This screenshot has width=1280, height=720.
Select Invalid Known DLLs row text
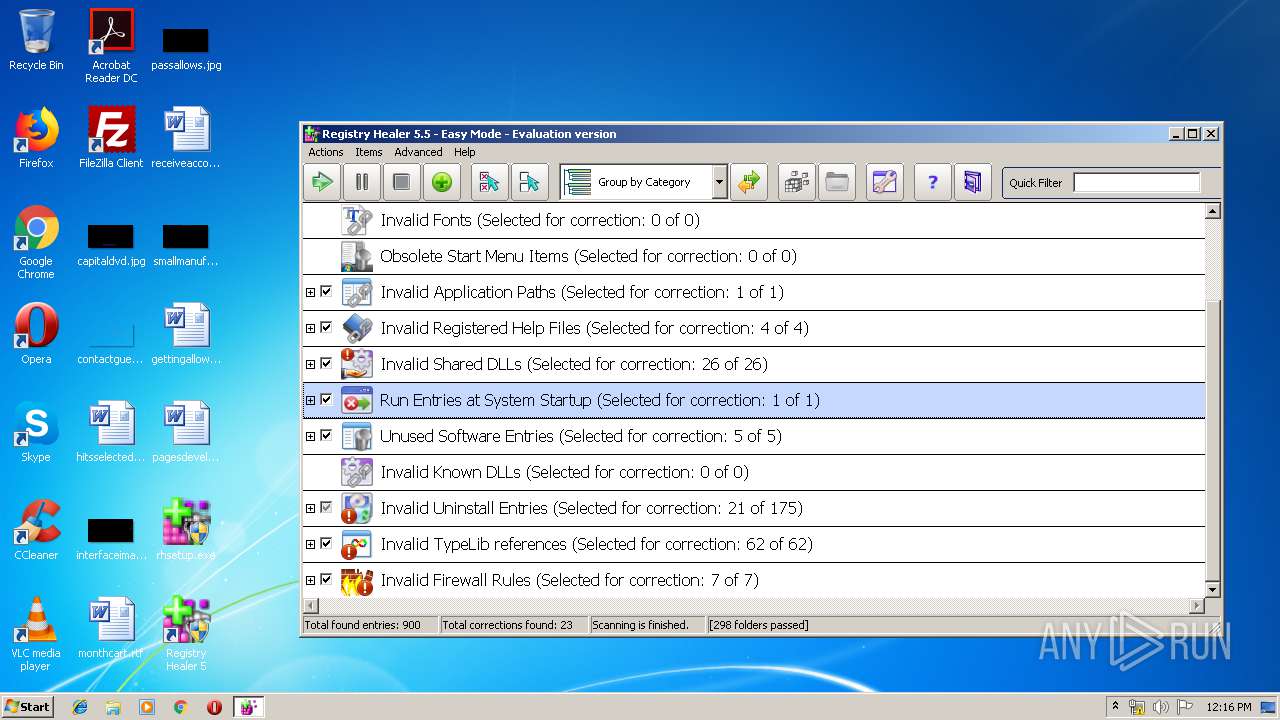564,472
